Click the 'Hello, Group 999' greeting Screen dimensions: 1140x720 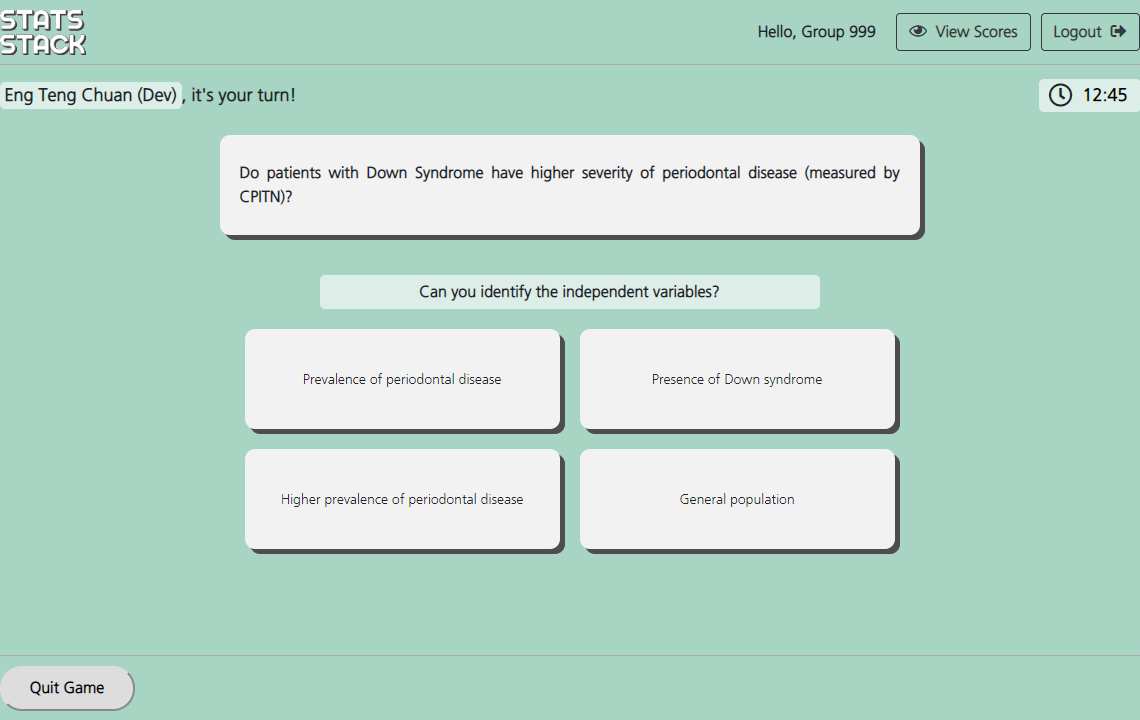[x=816, y=32]
